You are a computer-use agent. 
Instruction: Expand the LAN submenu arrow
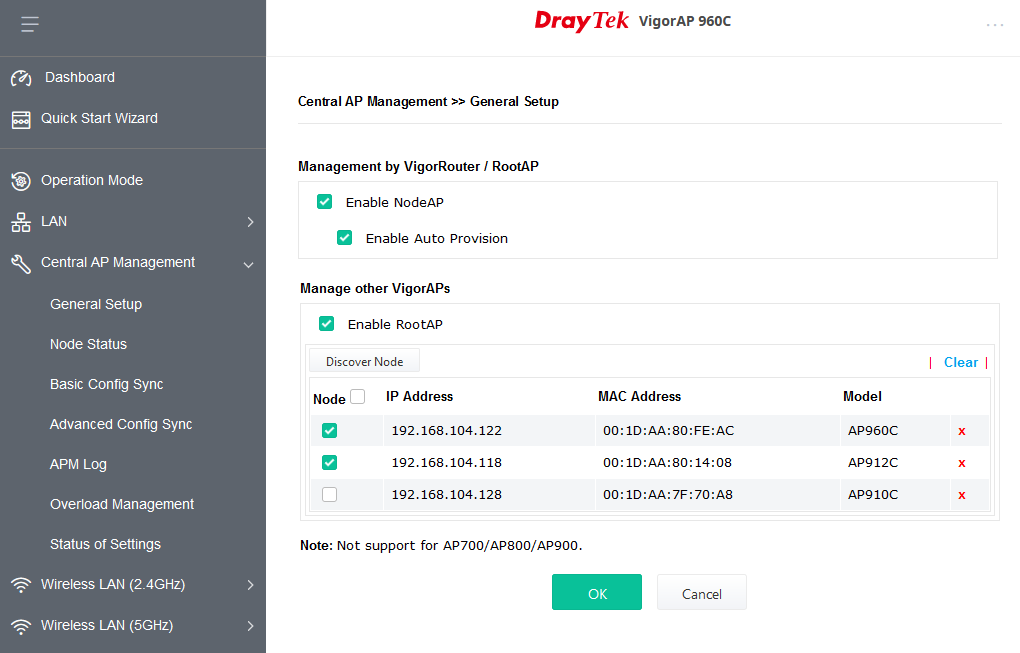coord(250,222)
